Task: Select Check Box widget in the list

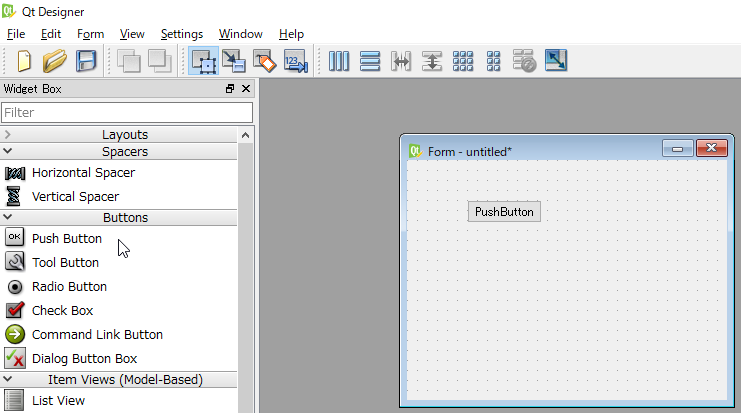Action: coord(62,311)
